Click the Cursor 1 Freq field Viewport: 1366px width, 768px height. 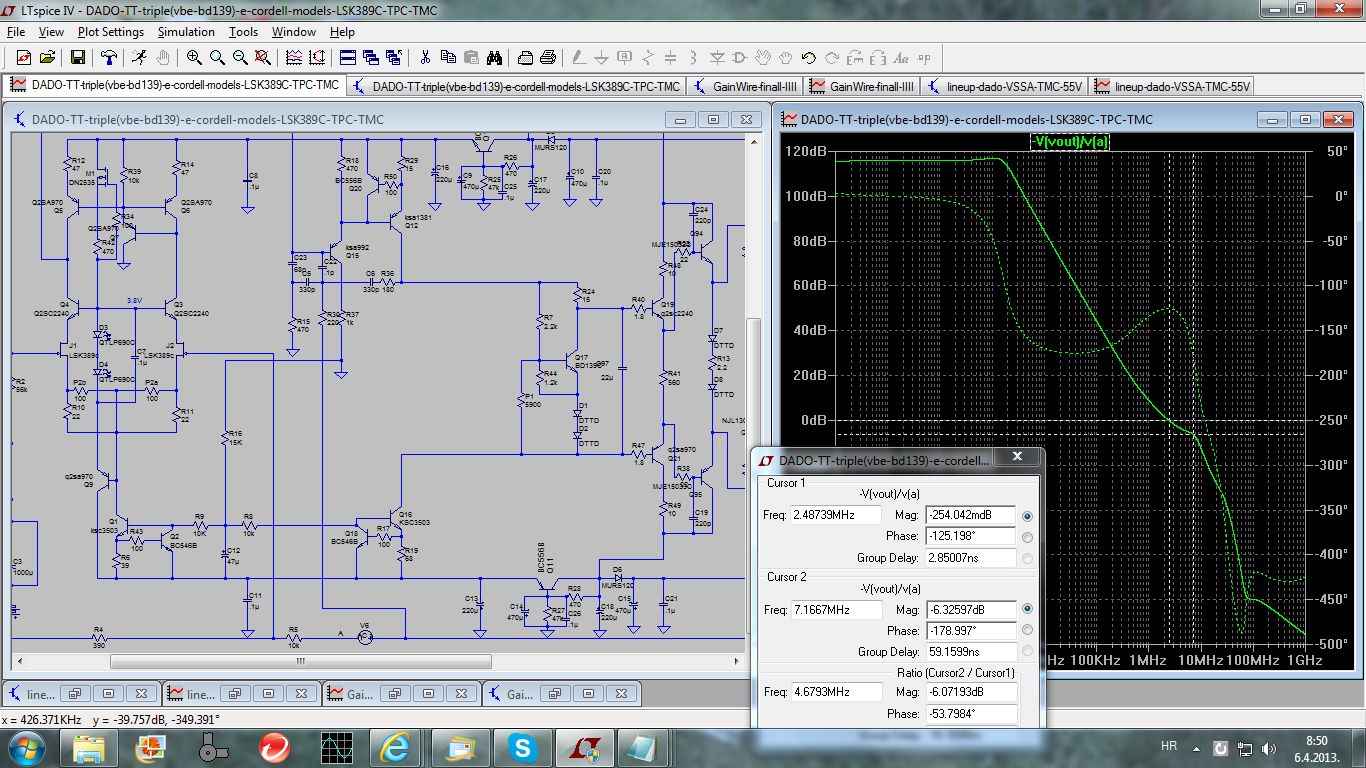point(836,515)
